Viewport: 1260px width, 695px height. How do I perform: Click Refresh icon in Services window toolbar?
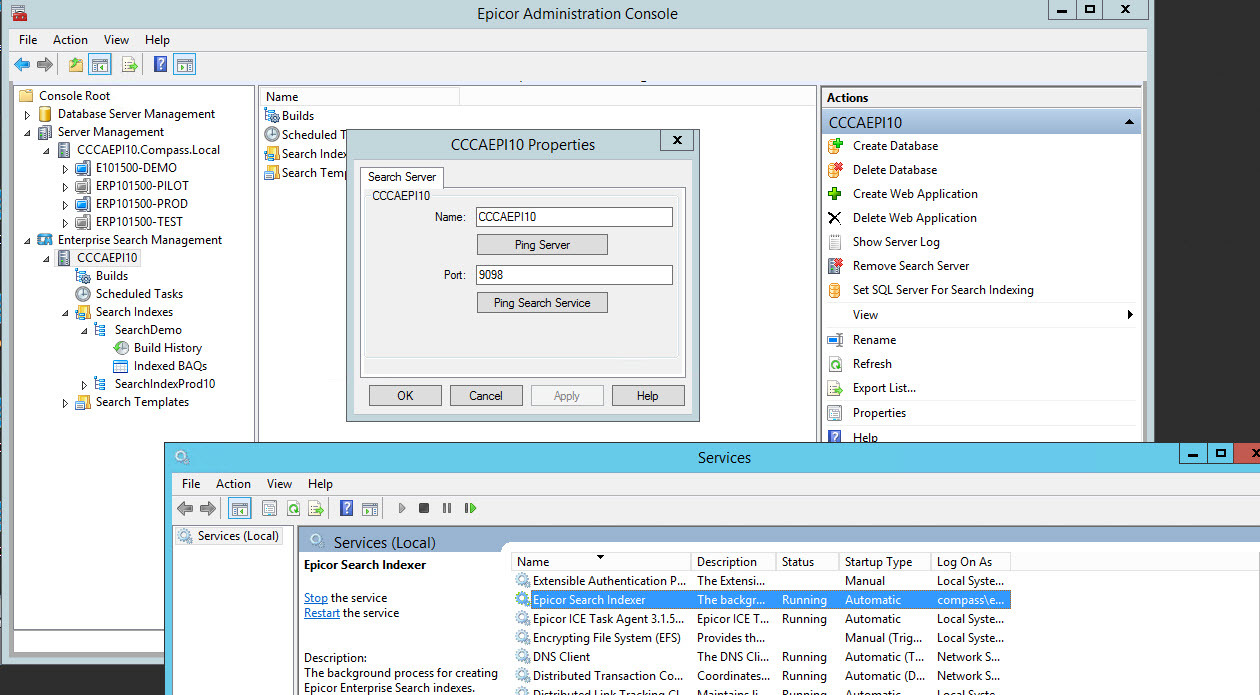[293, 508]
